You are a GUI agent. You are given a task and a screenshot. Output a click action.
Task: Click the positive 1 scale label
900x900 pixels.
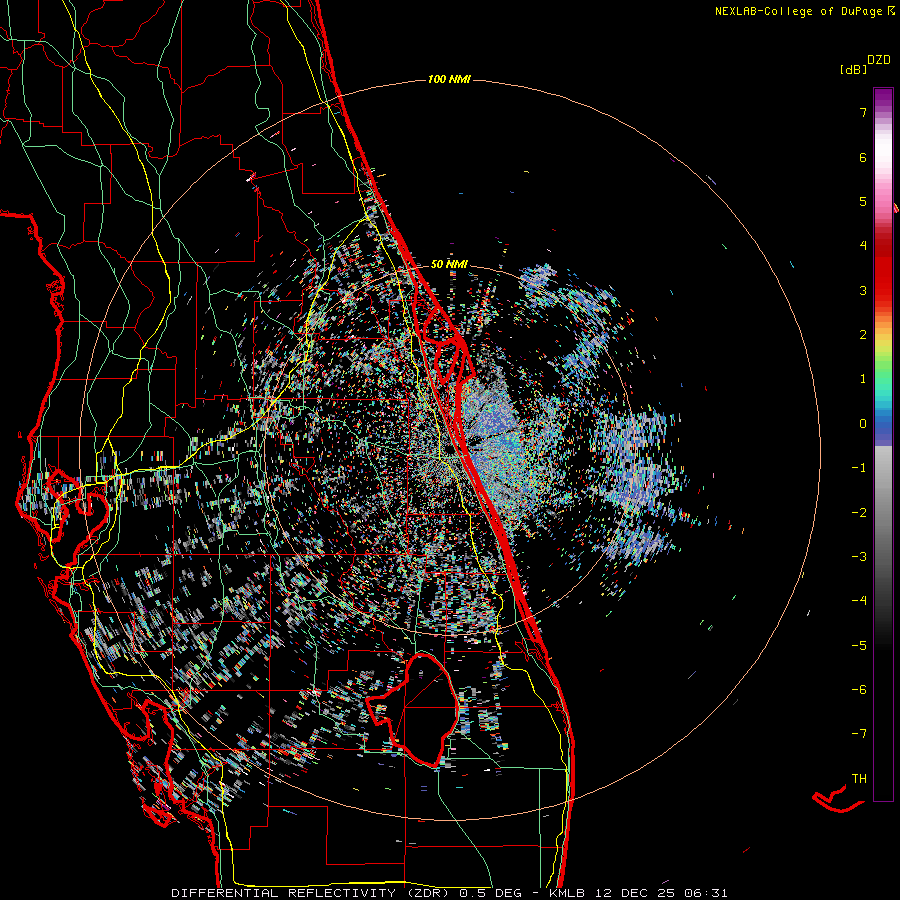863,379
